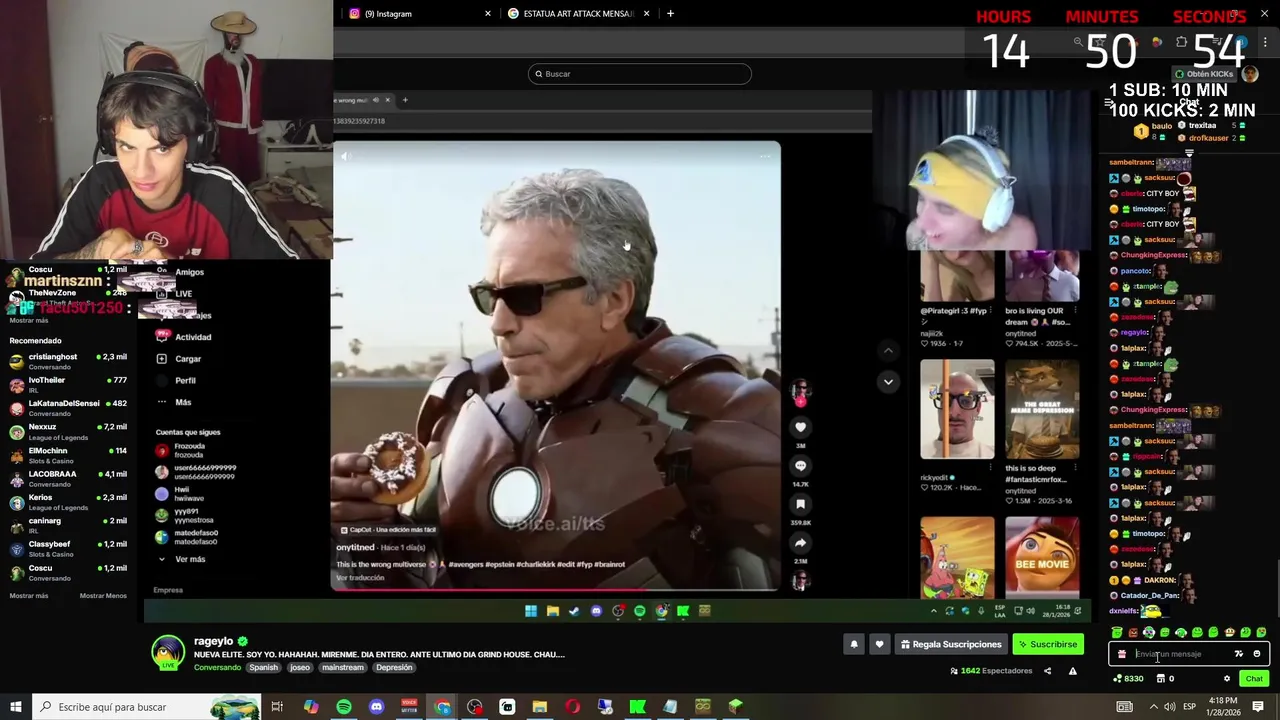Screen dimensions: 1280x720
Task: Open Chrome from the Windows taskbar
Action: (x=442, y=707)
